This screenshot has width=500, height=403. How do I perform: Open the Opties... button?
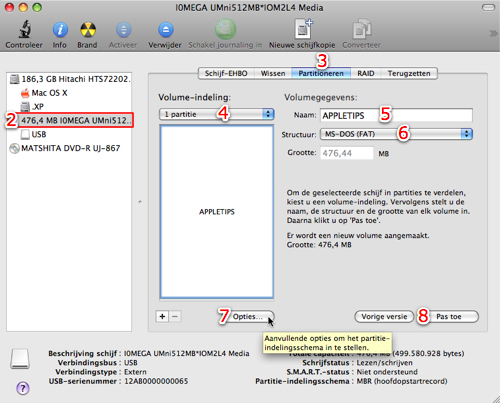click(247, 317)
